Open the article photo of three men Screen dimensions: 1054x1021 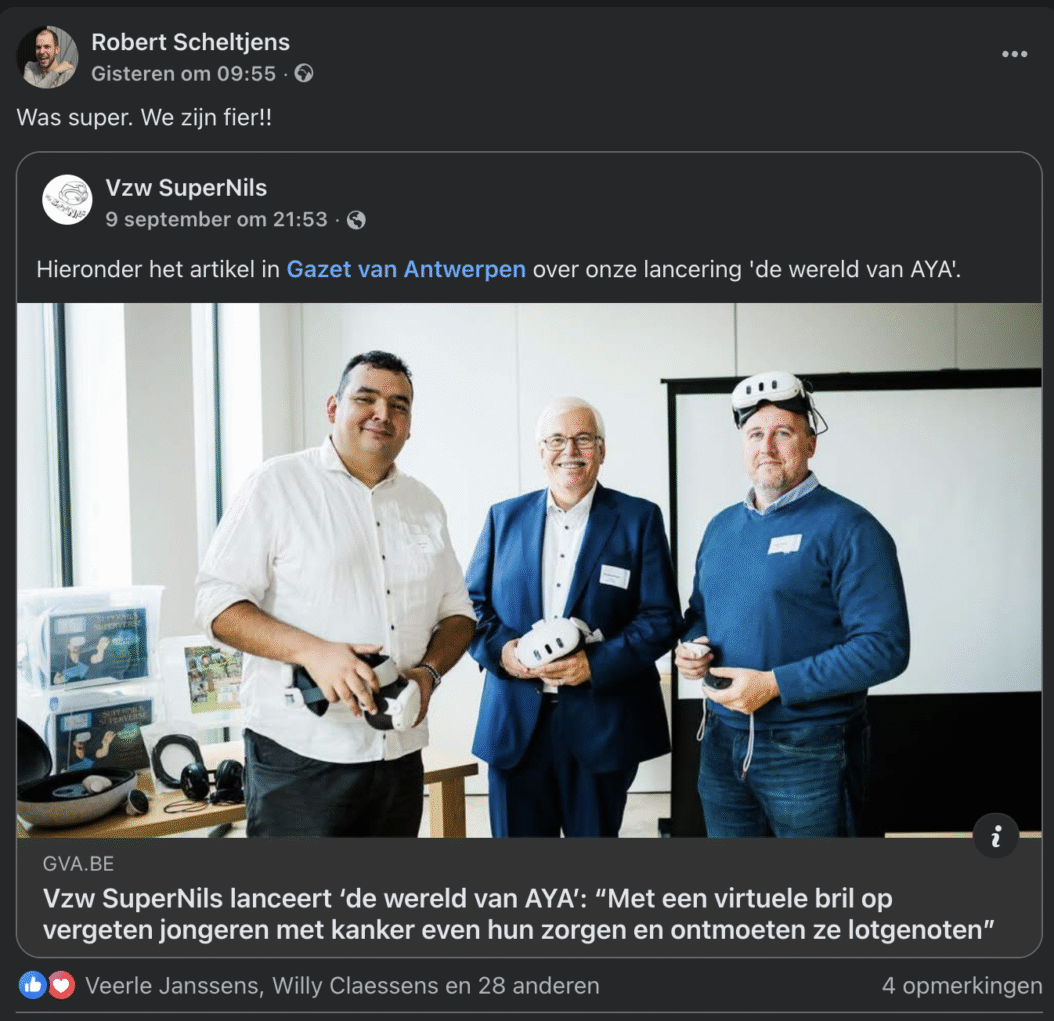529,570
